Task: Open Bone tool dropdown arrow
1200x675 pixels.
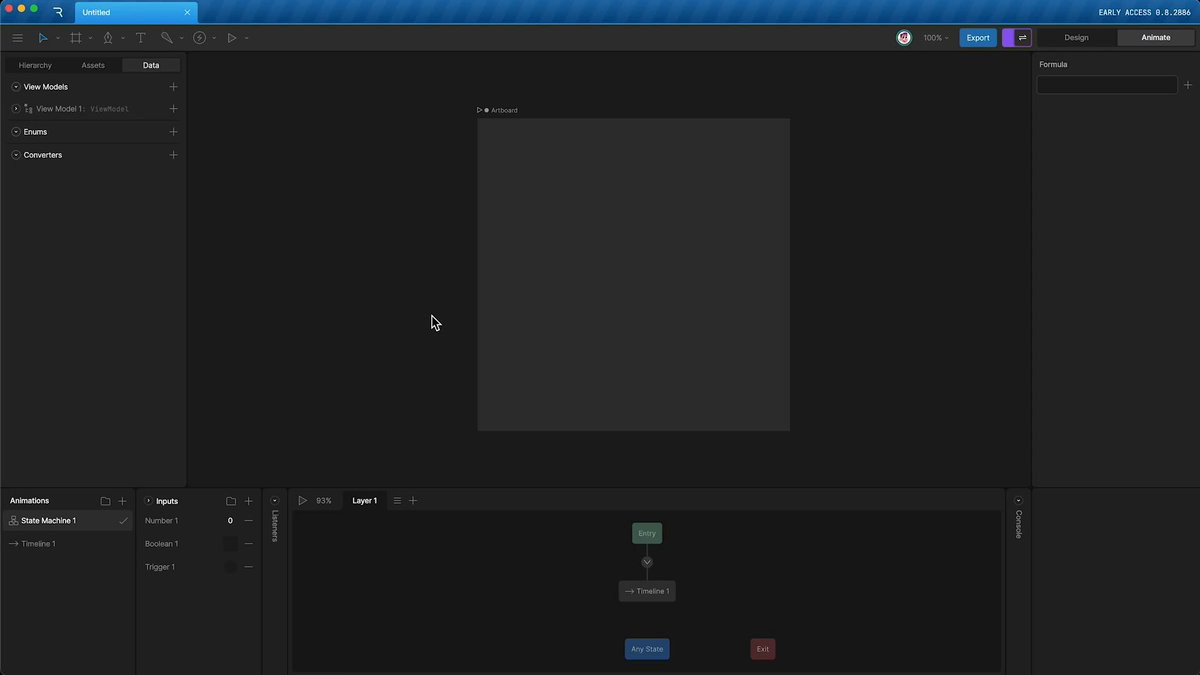Action: [x=181, y=38]
